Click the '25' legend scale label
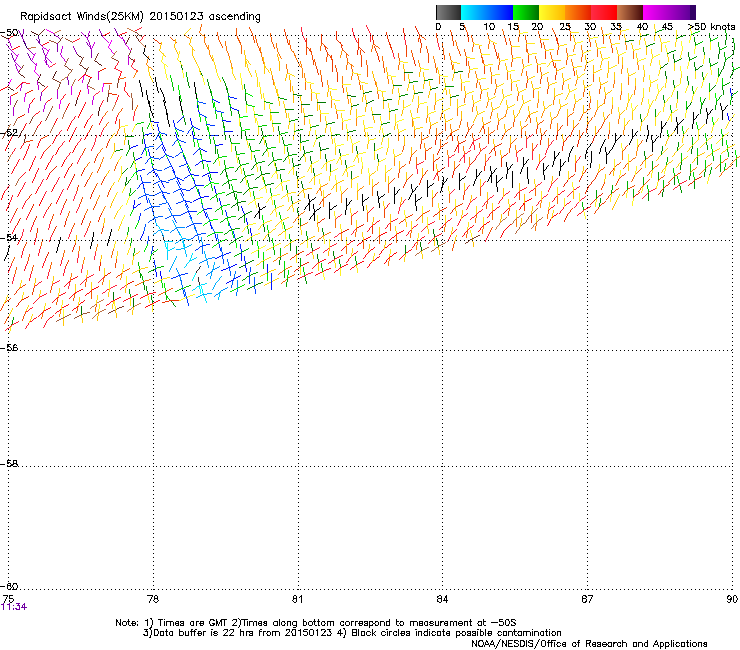 click(565, 27)
